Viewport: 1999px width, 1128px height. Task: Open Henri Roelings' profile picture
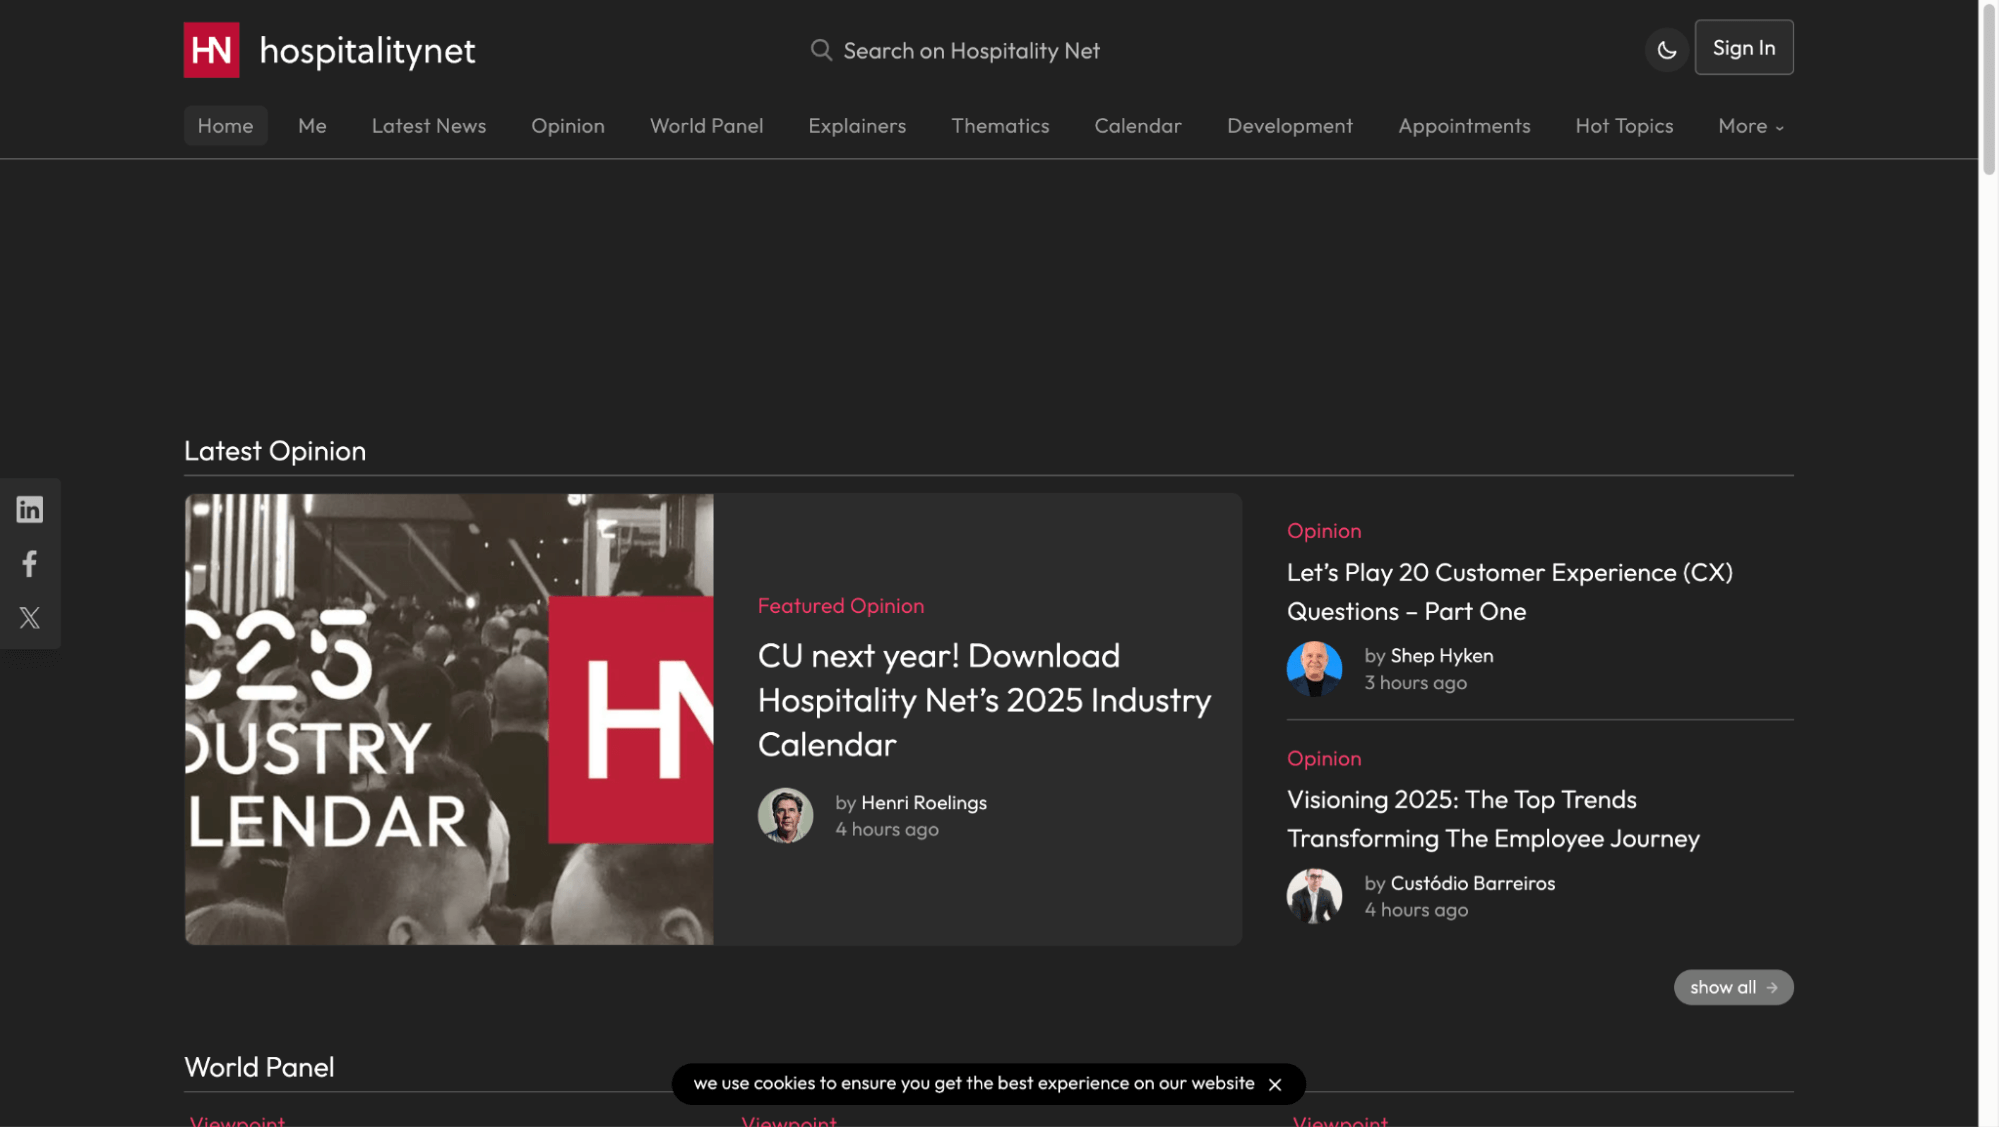click(x=785, y=816)
